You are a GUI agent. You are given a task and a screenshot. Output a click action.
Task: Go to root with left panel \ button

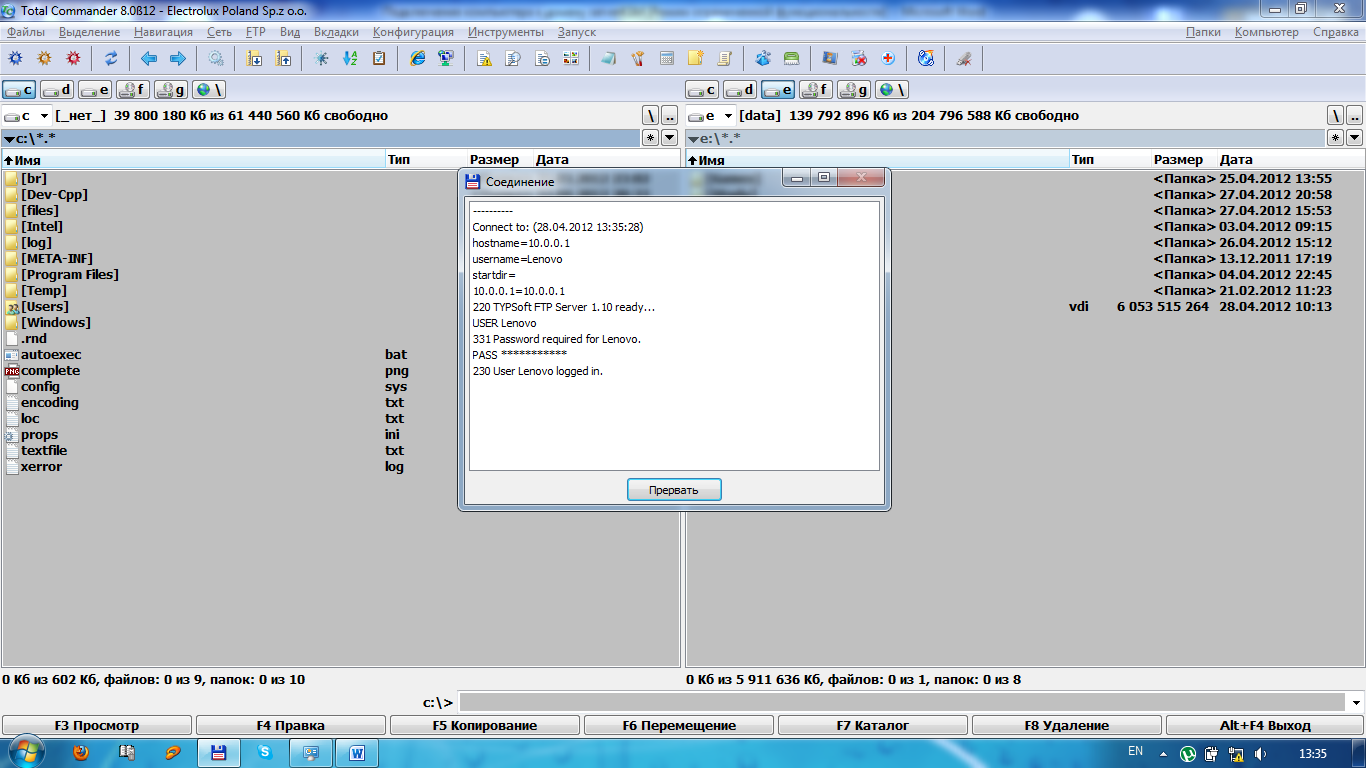(651, 116)
